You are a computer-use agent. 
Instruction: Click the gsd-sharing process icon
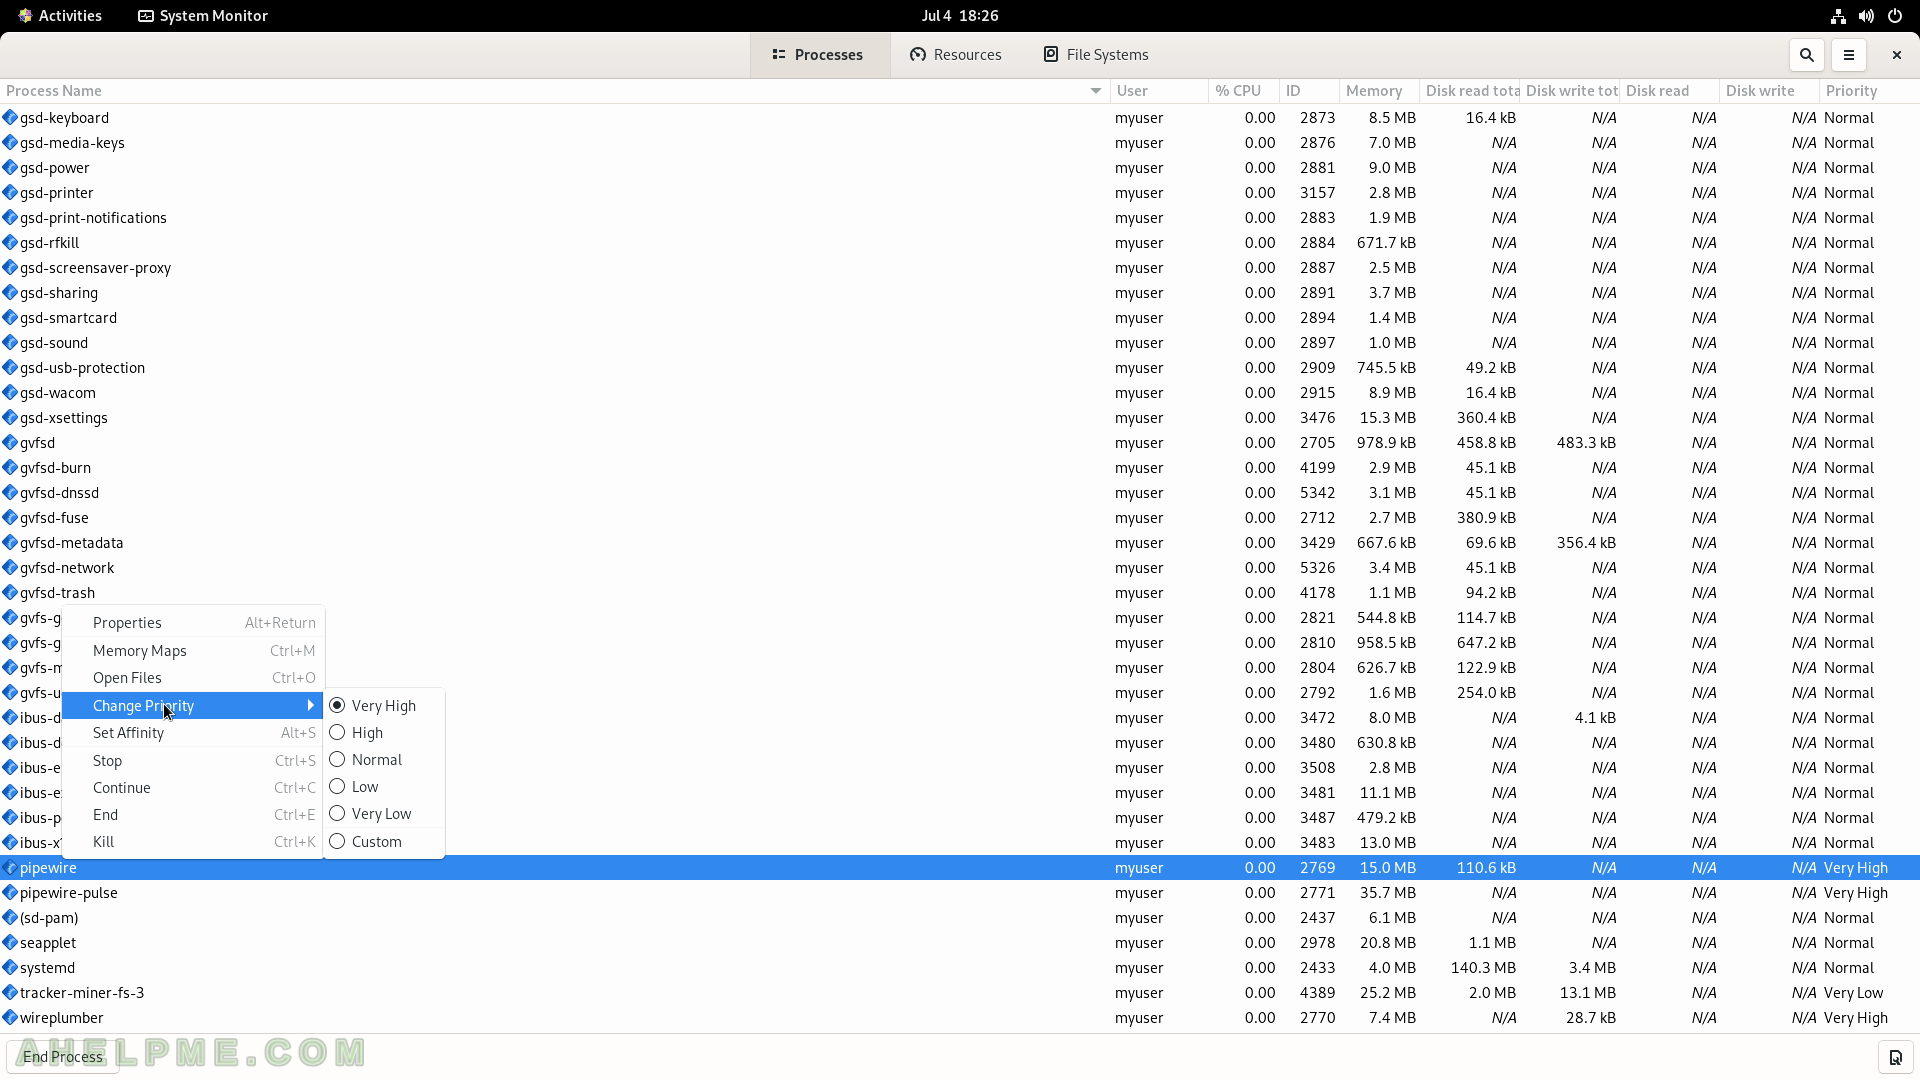click(x=10, y=292)
